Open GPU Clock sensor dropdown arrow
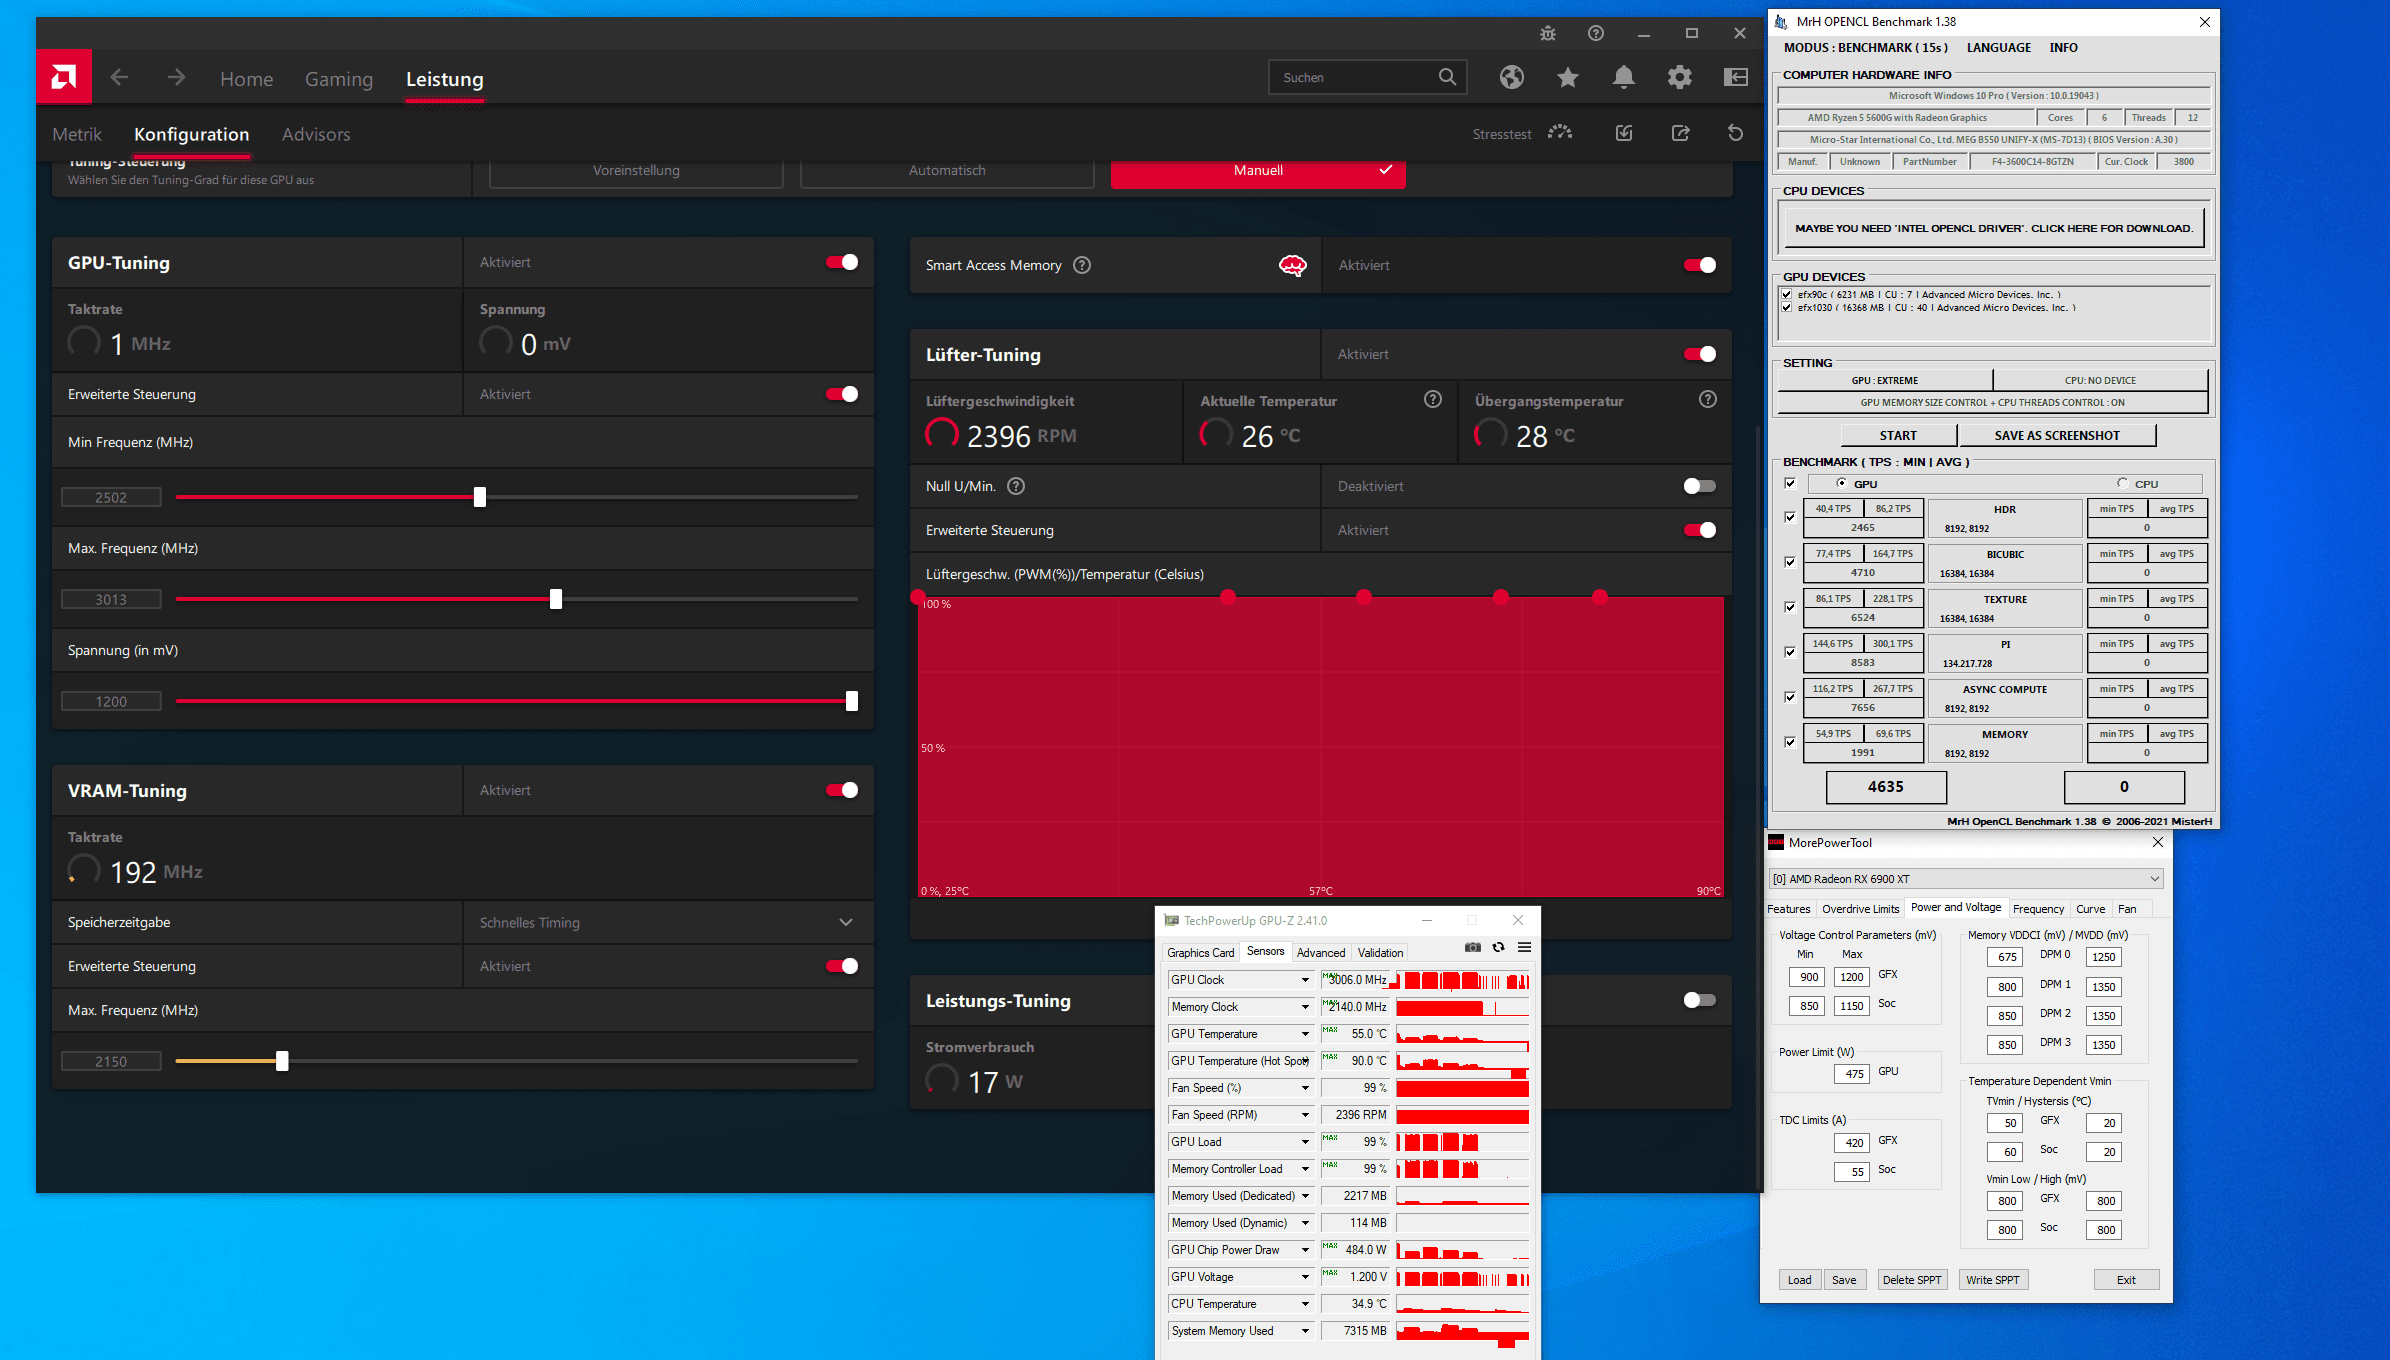 [1304, 980]
